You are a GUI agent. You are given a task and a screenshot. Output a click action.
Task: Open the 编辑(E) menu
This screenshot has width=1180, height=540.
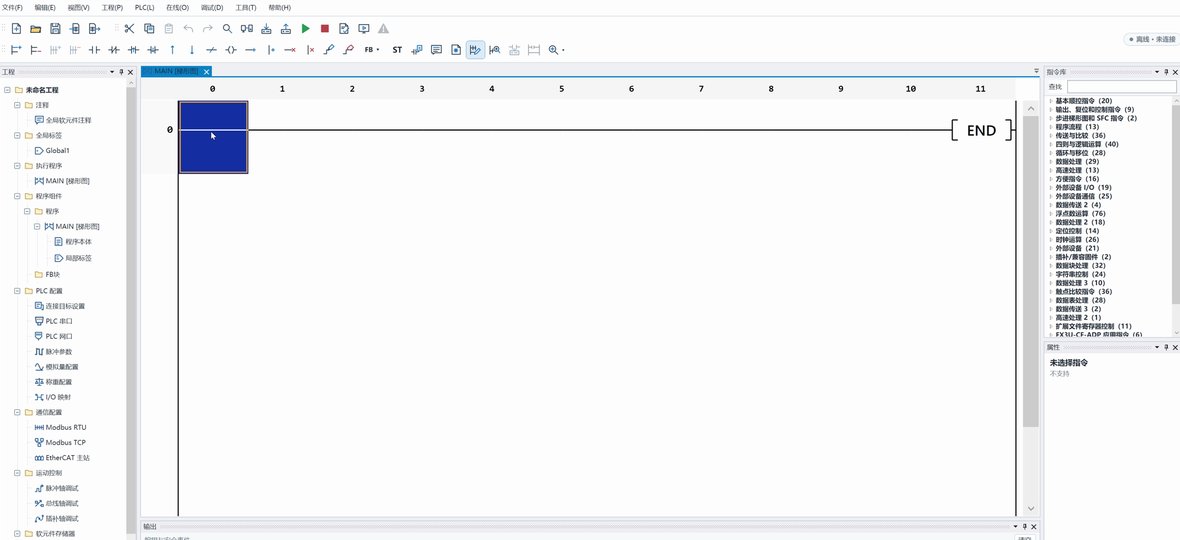45,7
